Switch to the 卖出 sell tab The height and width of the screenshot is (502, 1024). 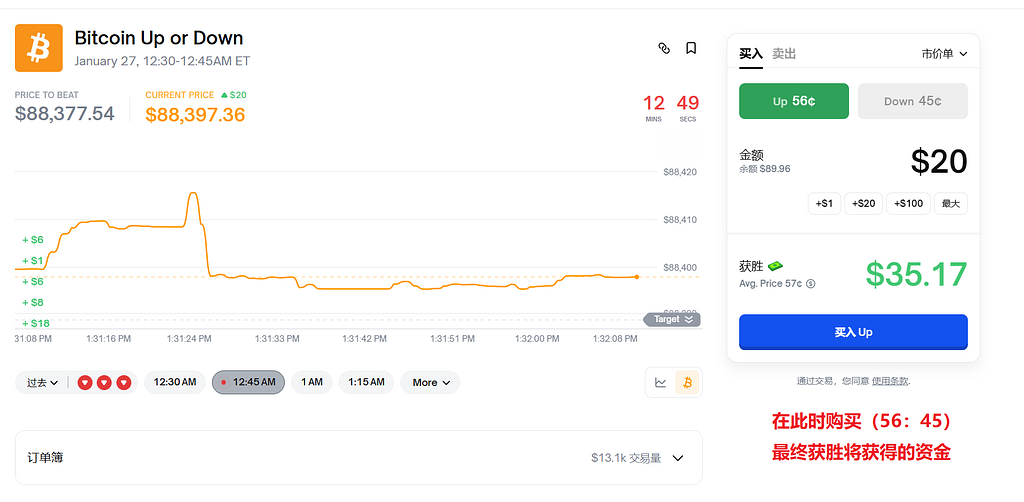pos(784,54)
